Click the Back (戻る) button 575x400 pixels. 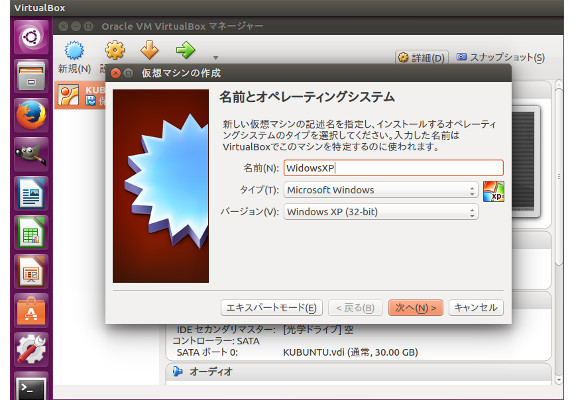tap(355, 308)
